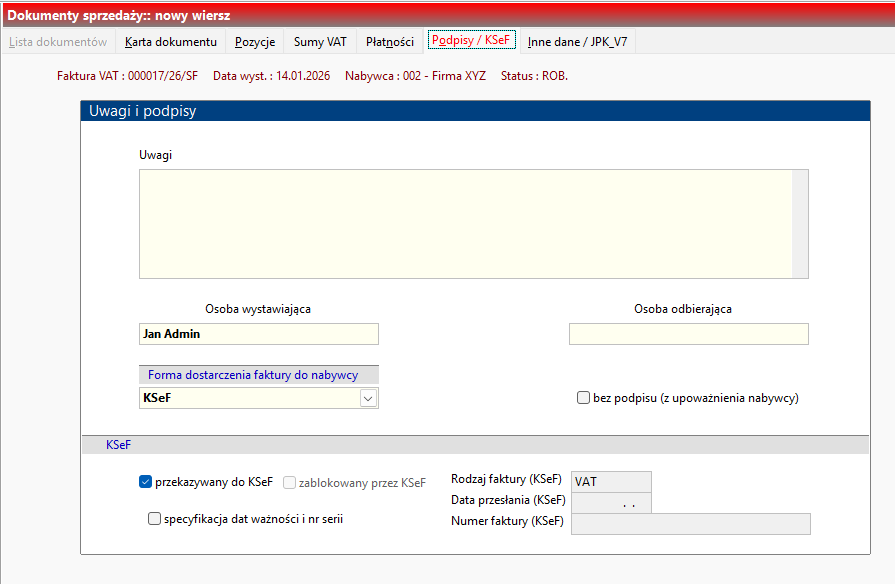Screen dimensions: 895x584
Task: Go to the Sumy VAT tab
Action: [320, 42]
